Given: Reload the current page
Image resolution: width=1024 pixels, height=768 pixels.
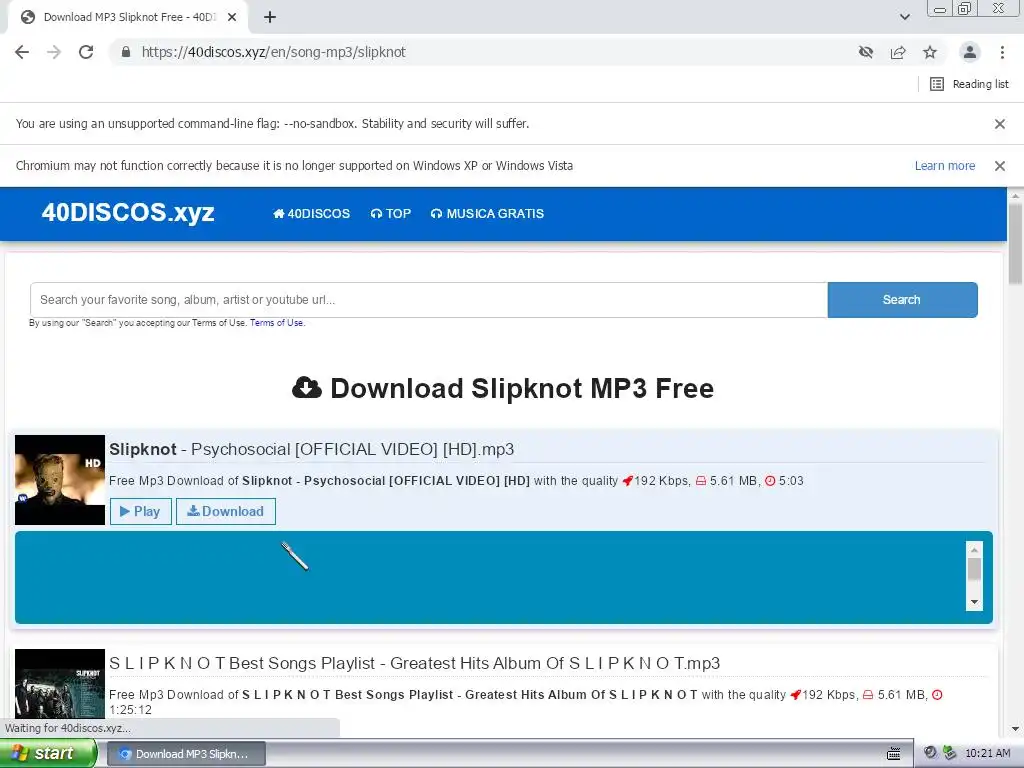Looking at the screenshot, I should pyautogui.click(x=86, y=52).
